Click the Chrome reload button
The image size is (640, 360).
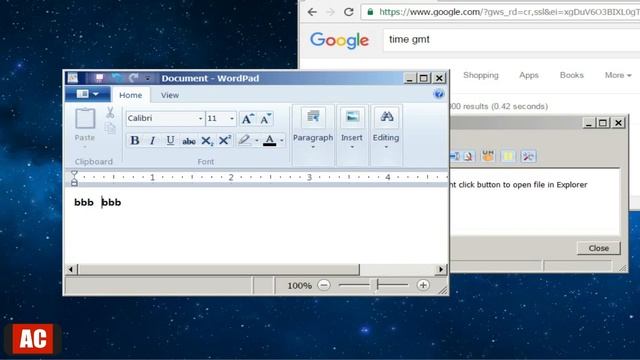pyautogui.click(x=349, y=12)
